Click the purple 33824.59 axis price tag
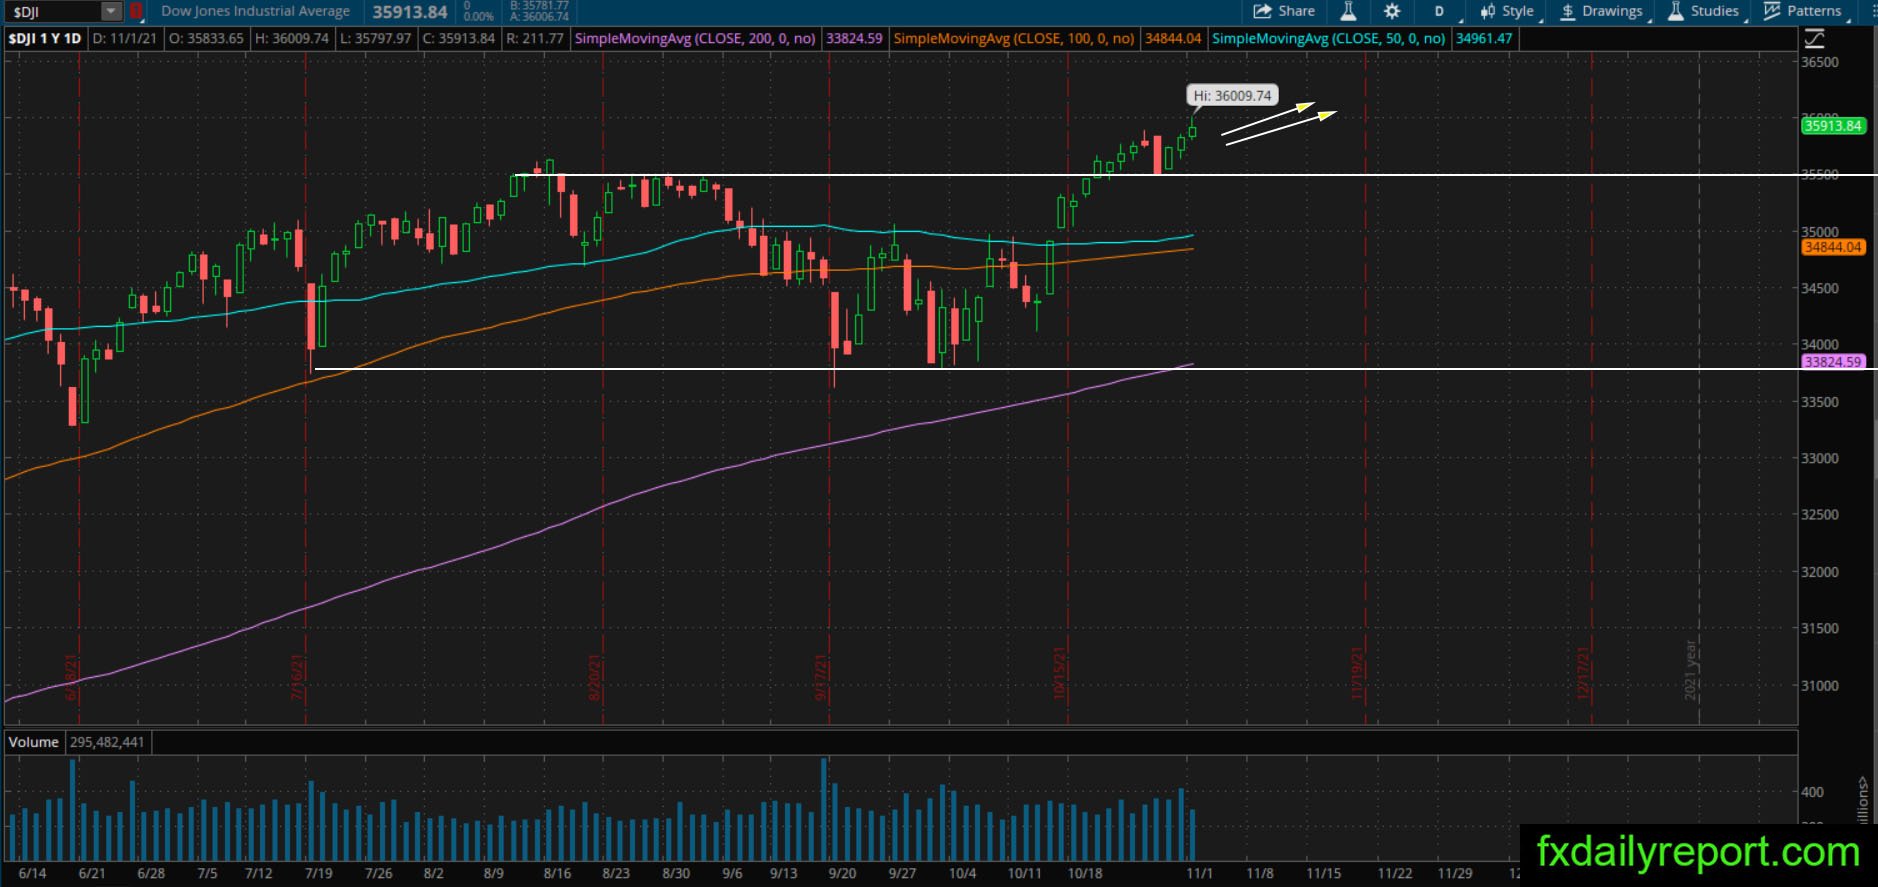Viewport: 1878px width, 887px height. pyautogui.click(x=1833, y=362)
